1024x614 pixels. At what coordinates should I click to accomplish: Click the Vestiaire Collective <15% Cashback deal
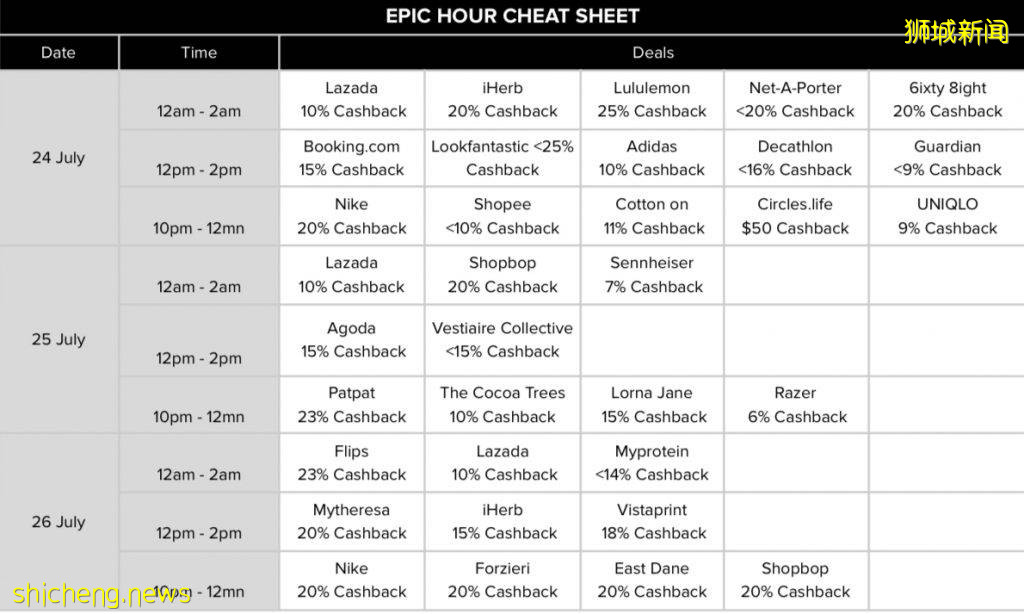(x=502, y=340)
